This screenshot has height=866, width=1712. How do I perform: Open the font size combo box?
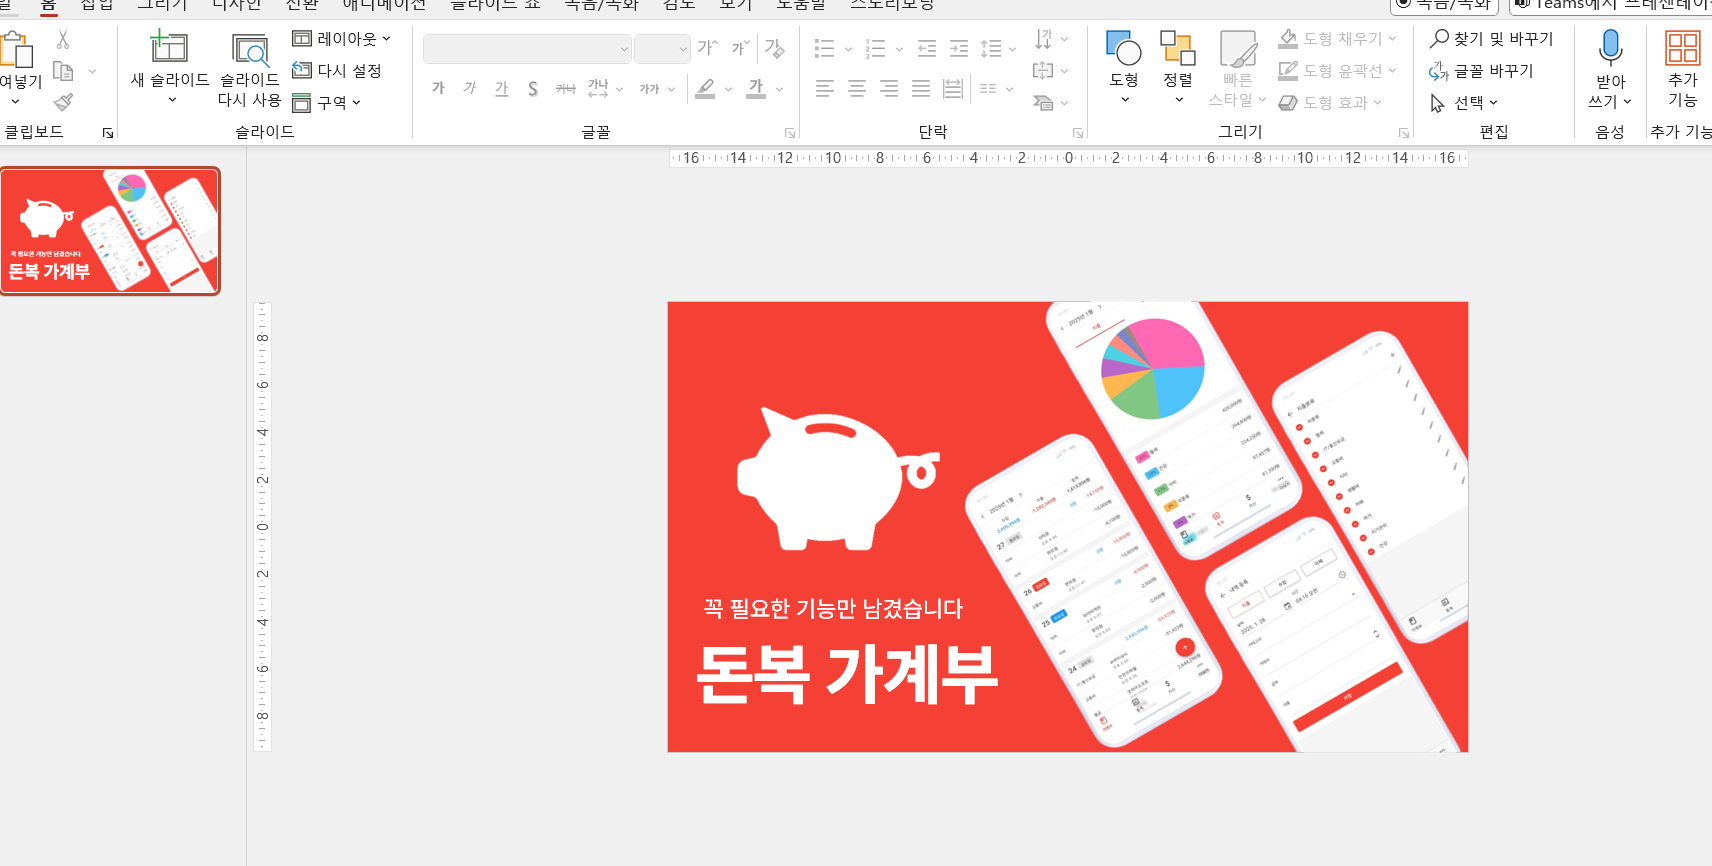(662, 48)
